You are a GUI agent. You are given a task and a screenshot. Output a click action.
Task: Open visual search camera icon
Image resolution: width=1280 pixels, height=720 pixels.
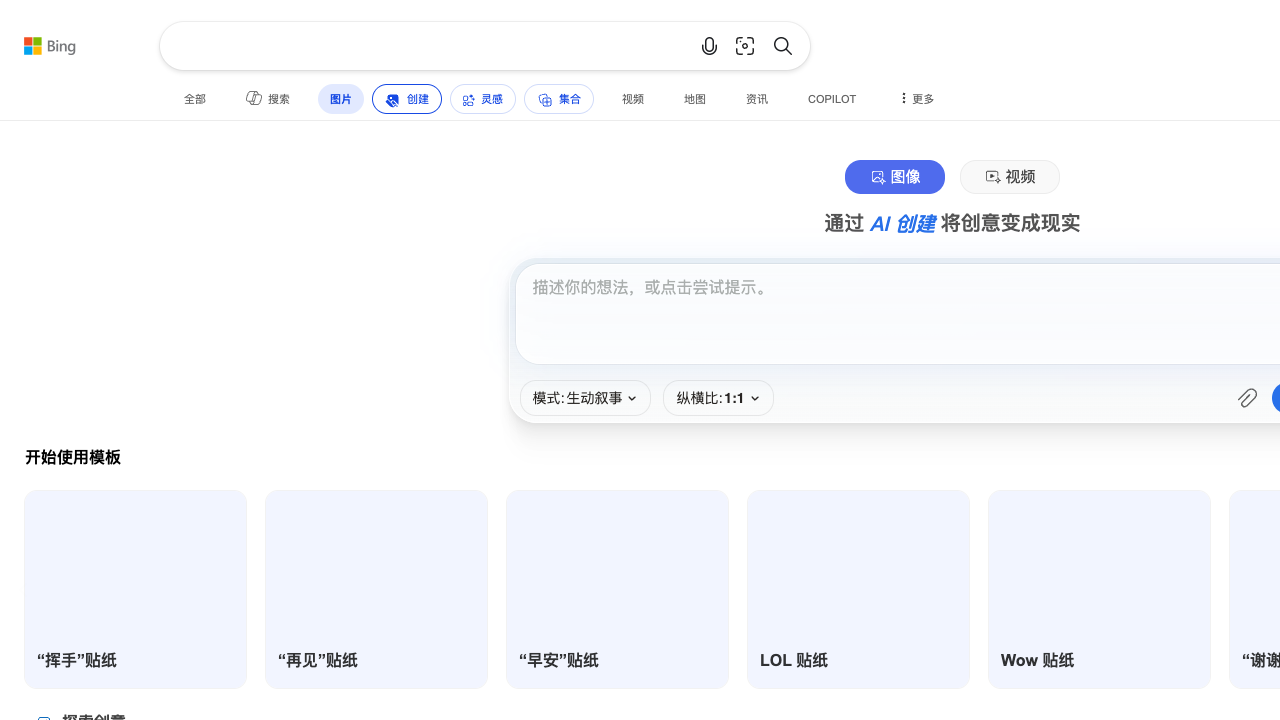tap(745, 46)
